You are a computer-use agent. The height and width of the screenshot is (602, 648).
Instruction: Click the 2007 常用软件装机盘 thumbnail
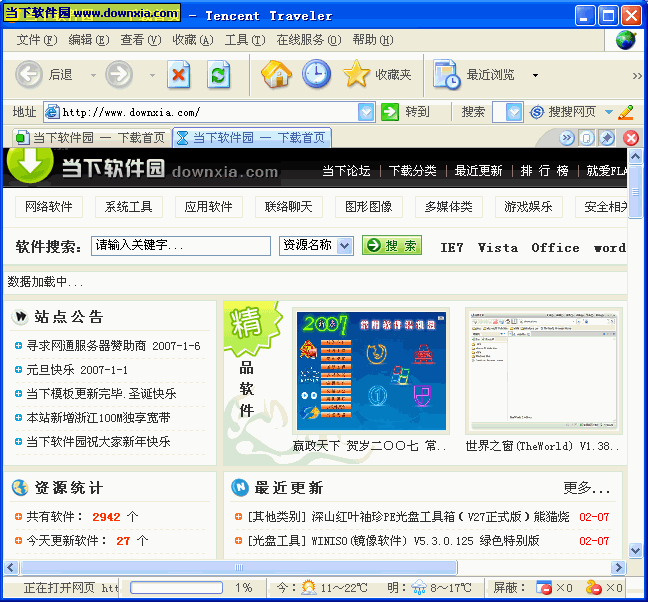(x=371, y=371)
